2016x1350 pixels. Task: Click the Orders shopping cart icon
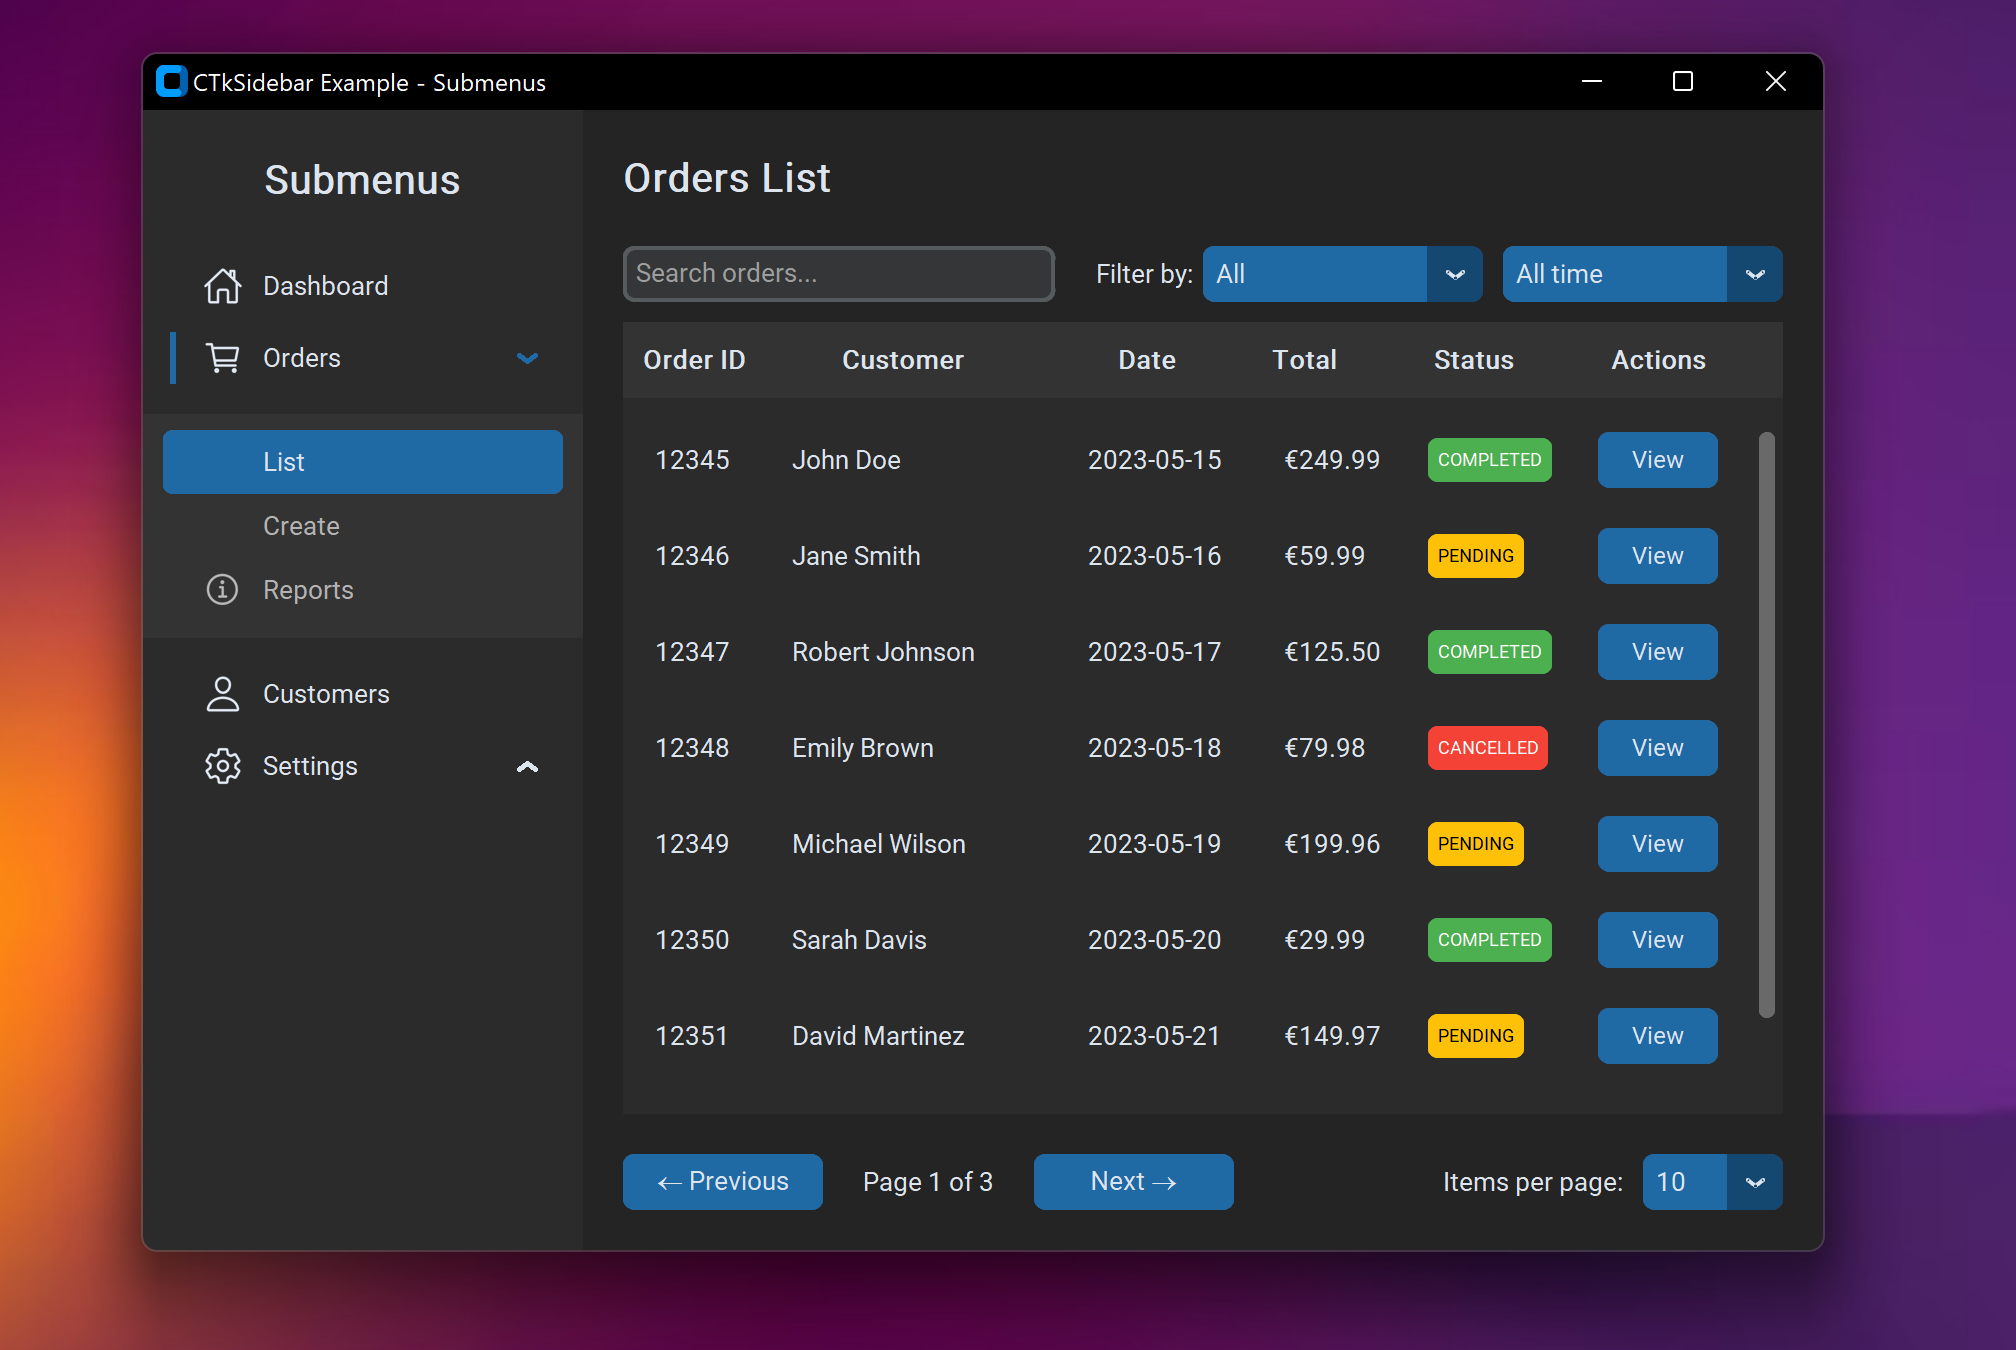(222, 358)
